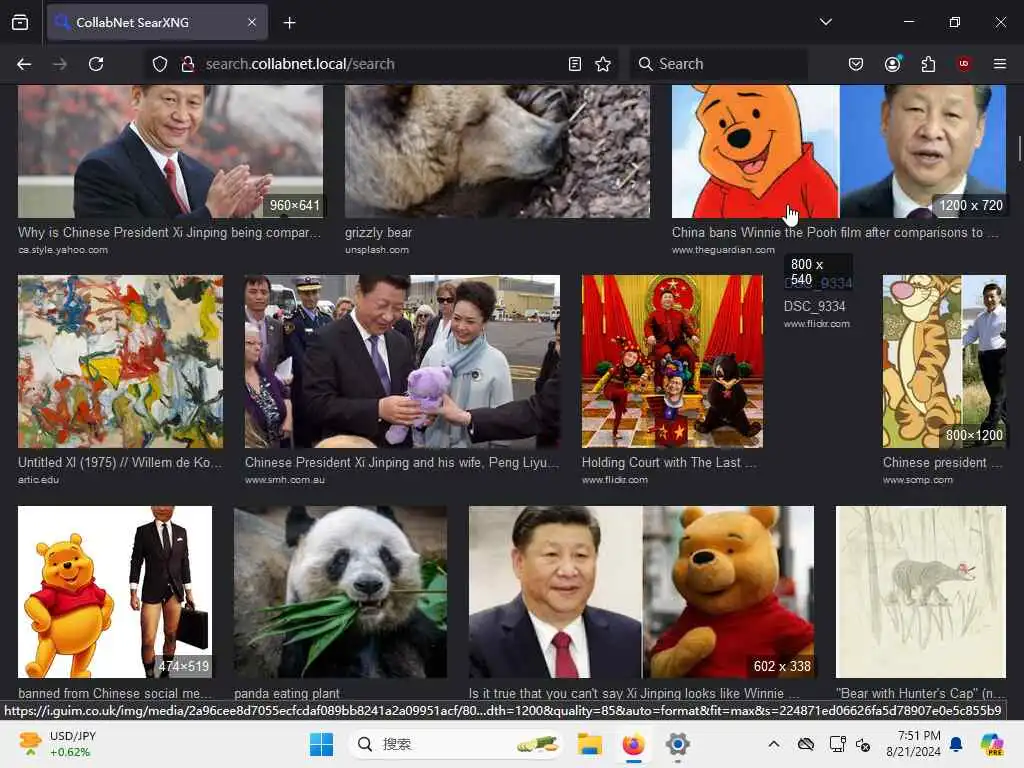Open the Save to Pocket icon
This screenshot has width=1024, height=768.
coord(856,64)
